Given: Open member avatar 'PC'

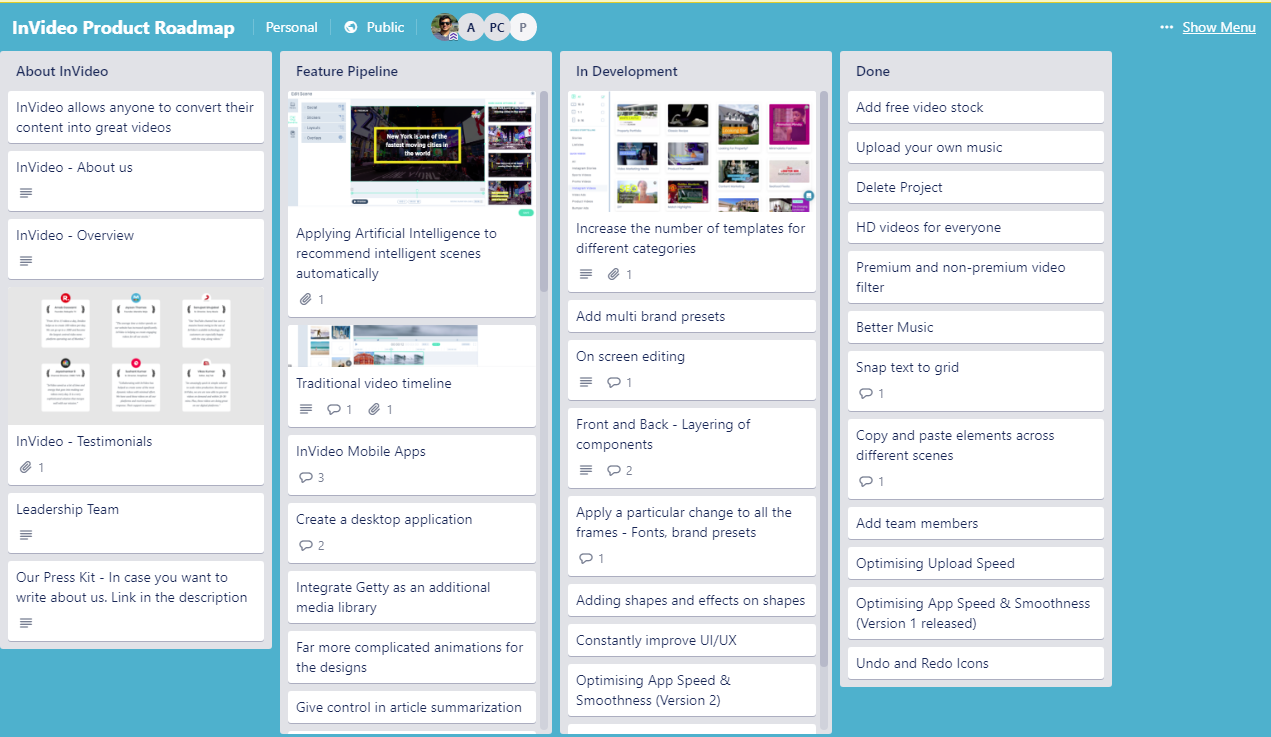Looking at the screenshot, I should (497, 27).
